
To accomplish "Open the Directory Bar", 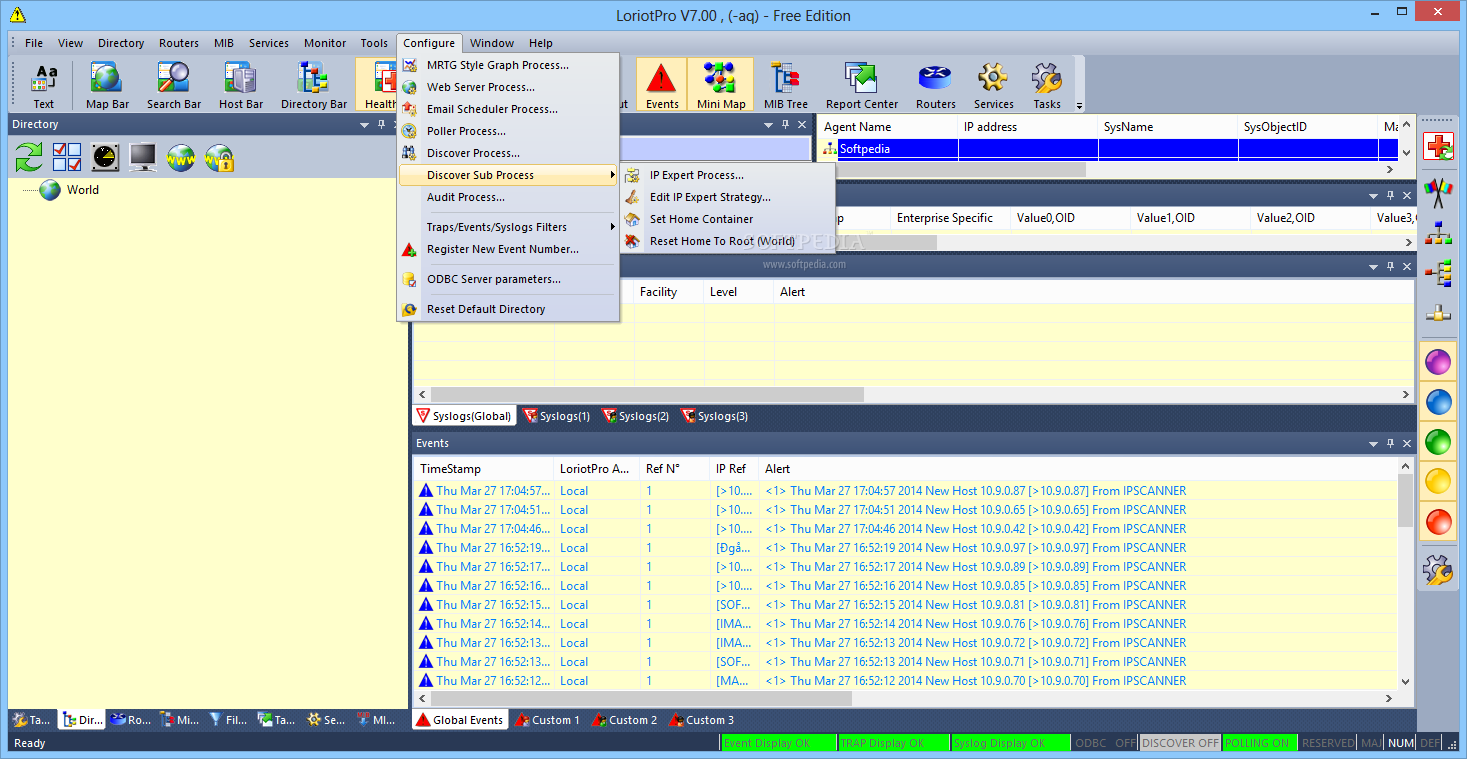I will 314,85.
